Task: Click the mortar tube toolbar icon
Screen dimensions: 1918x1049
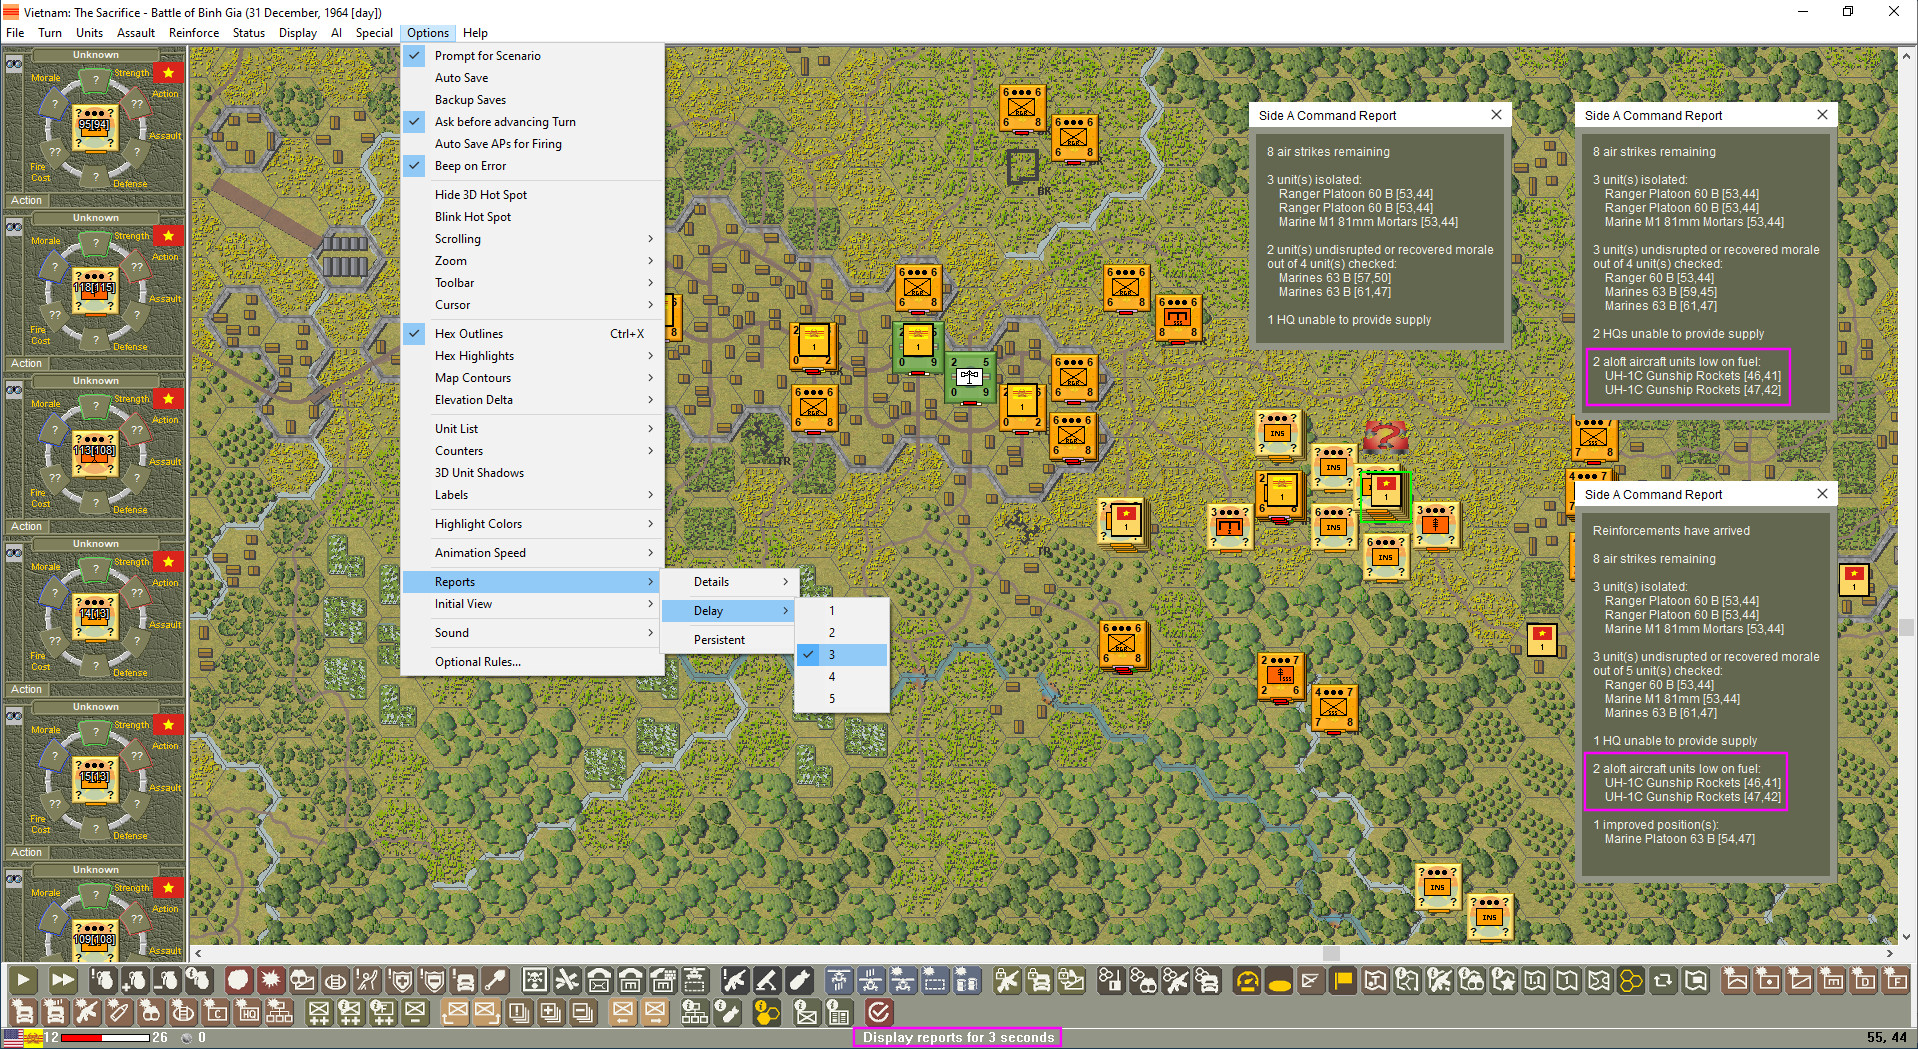Action: pyautogui.click(x=766, y=981)
